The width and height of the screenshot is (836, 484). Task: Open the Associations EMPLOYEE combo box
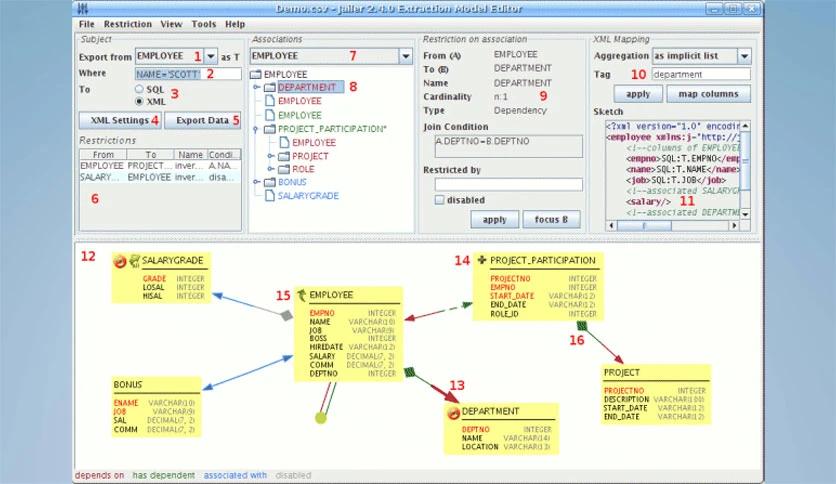click(405, 56)
